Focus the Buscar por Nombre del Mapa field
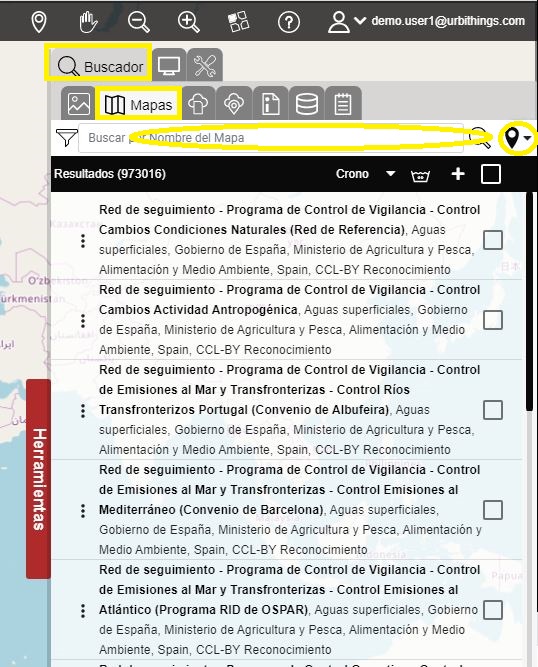538x667 pixels. [271, 138]
